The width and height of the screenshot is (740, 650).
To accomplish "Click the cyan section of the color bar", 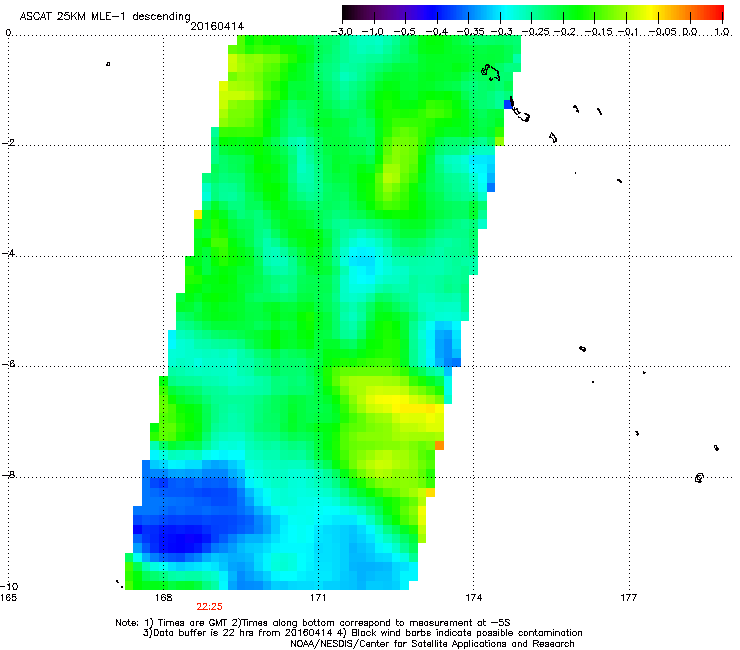I will click(507, 12).
